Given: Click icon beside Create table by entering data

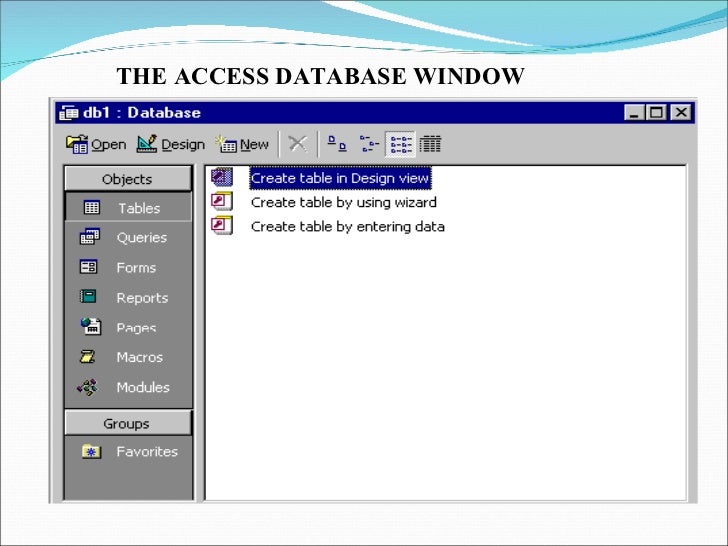Looking at the screenshot, I should point(222,225).
